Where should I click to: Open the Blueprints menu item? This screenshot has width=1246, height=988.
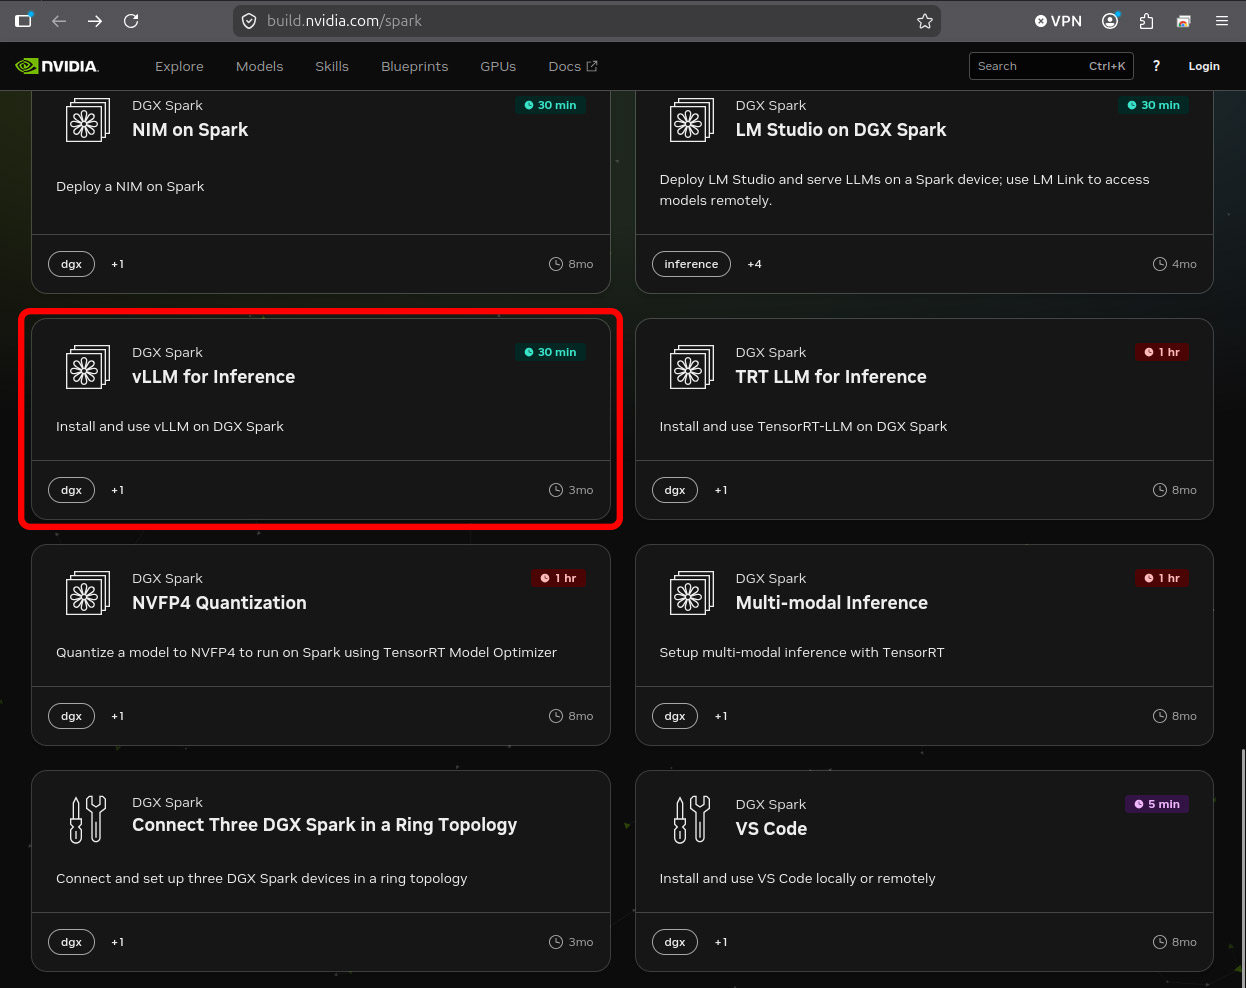pos(414,66)
